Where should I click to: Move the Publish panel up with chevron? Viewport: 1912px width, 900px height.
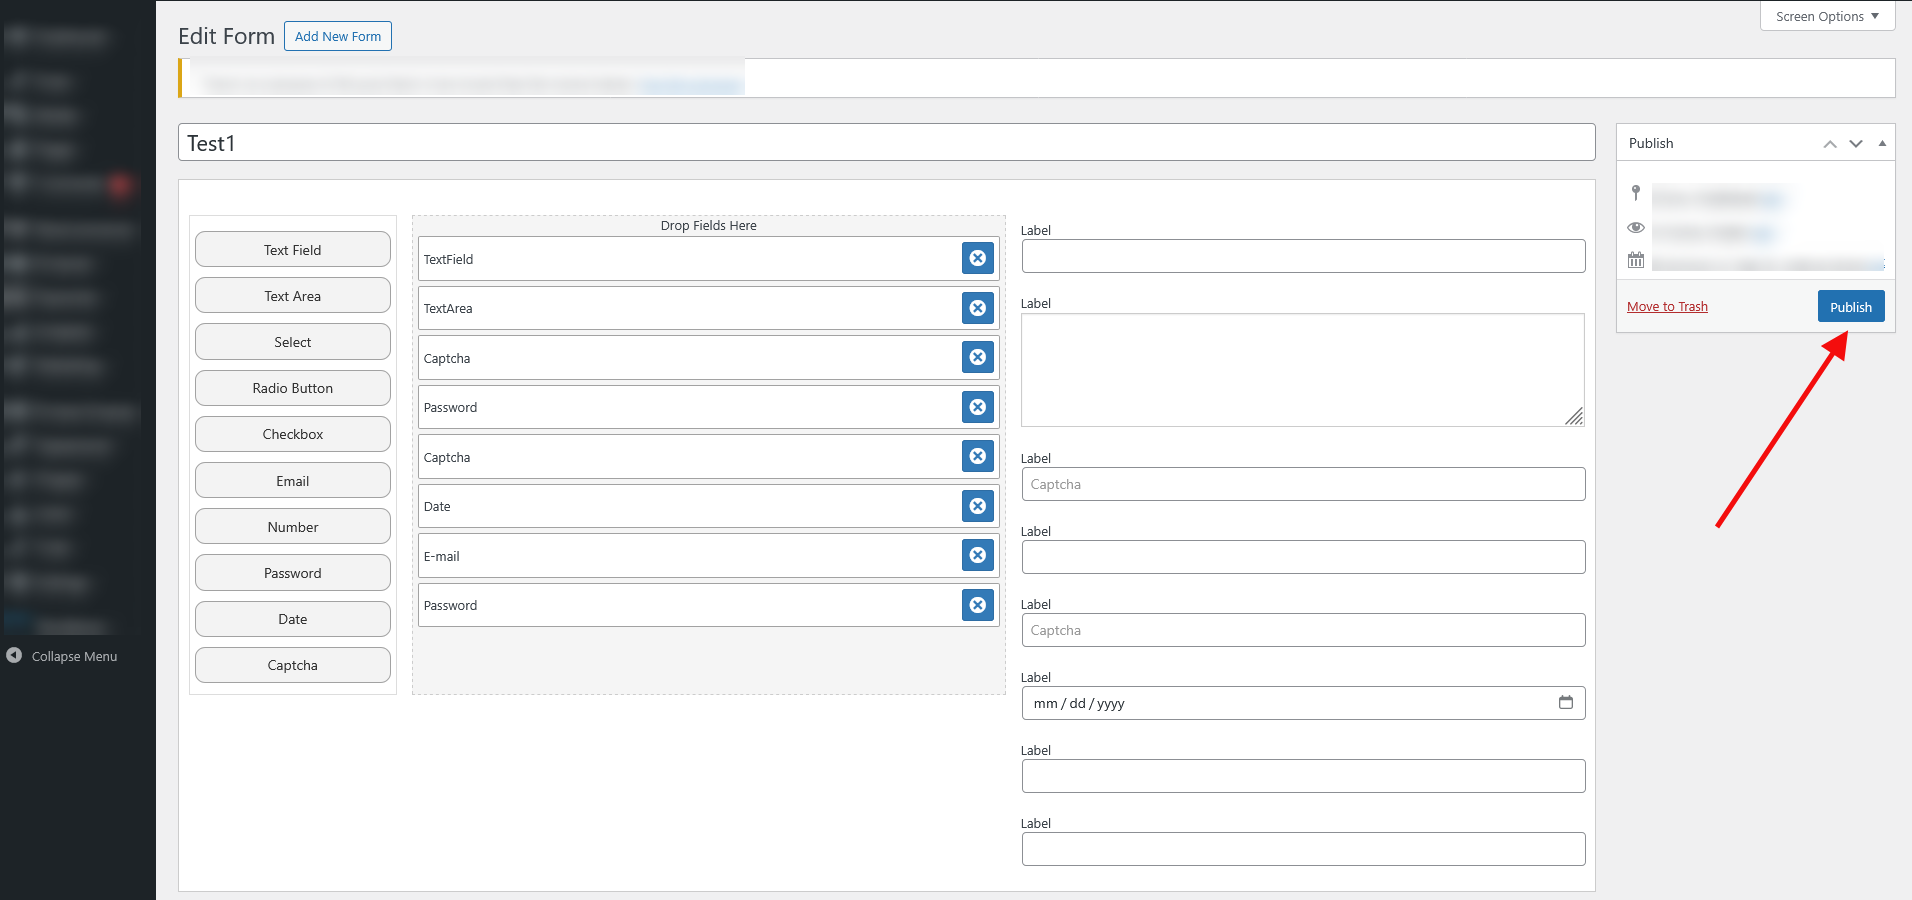pyautogui.click(x=1829, y=144)
